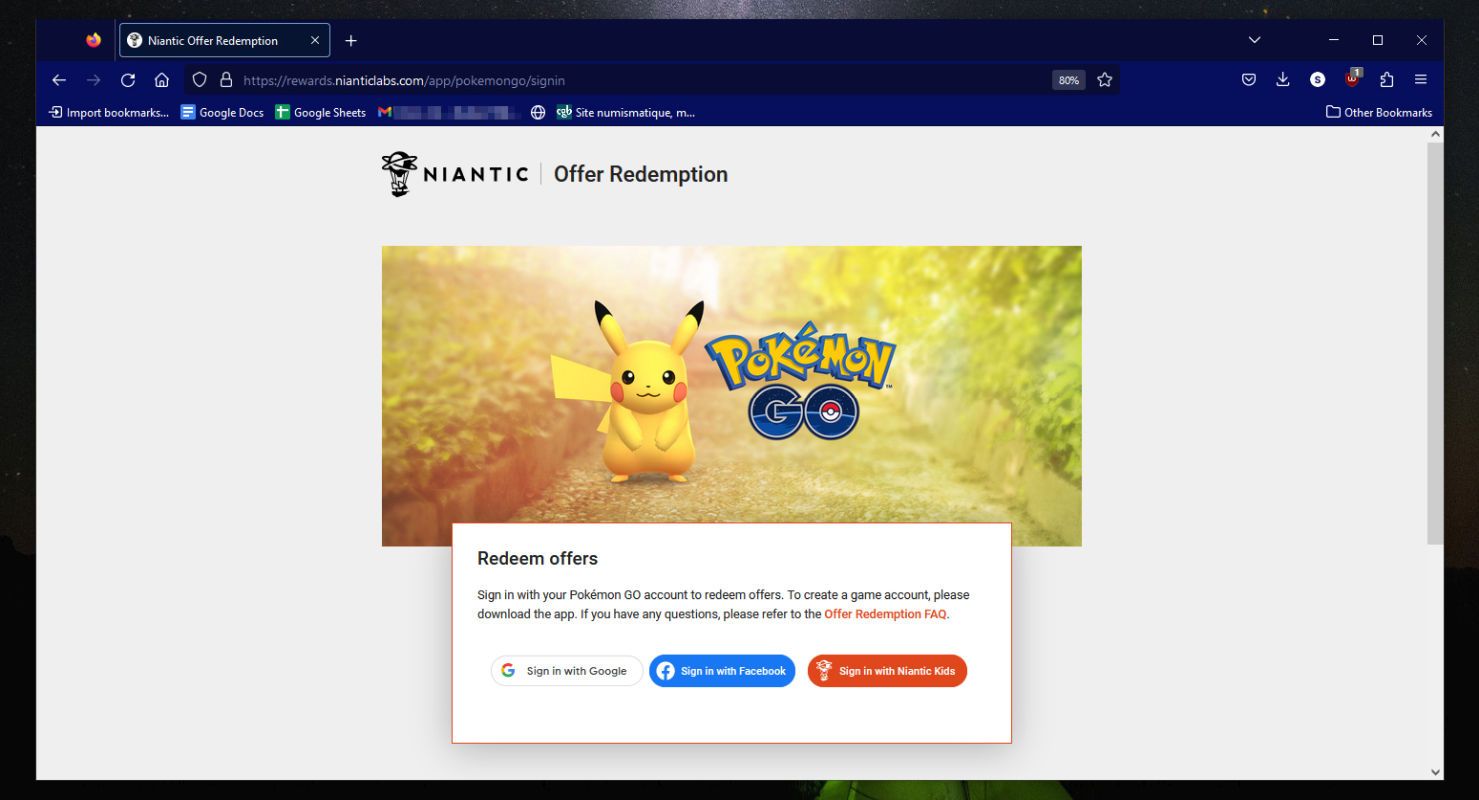The width and height of the screenshot is (1479, 800).
Task: Click the globe bookmark icon
Action: [x=538, y=112]
